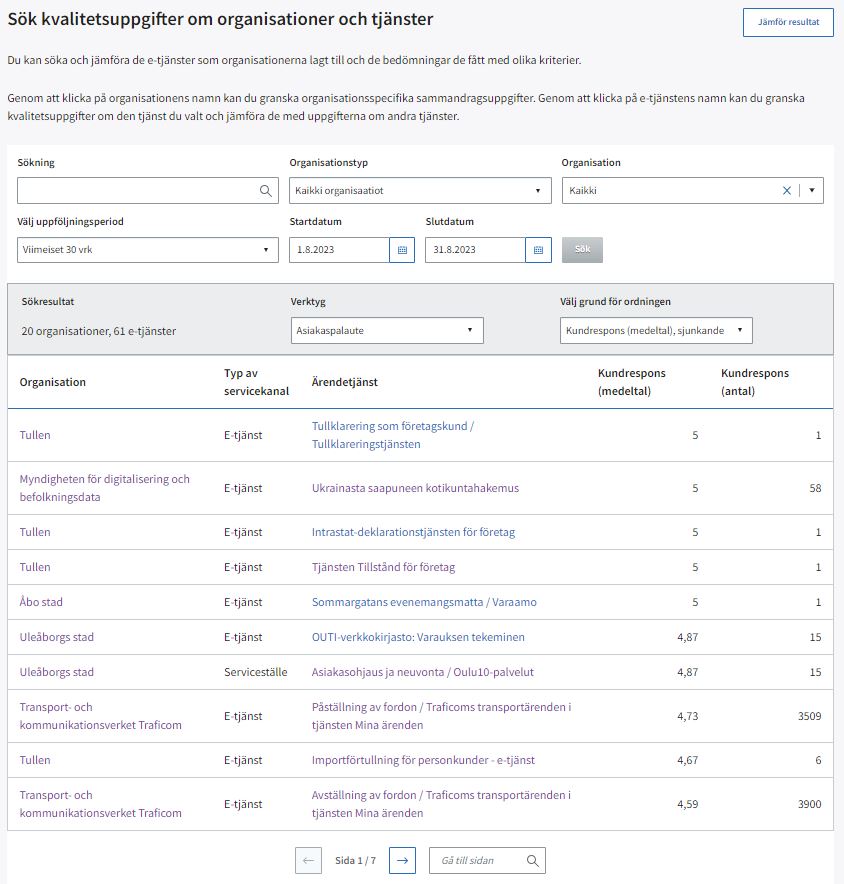Expand the Organisation combo box arrow
This screenshot has height=884, width=844.
(811, 191)
